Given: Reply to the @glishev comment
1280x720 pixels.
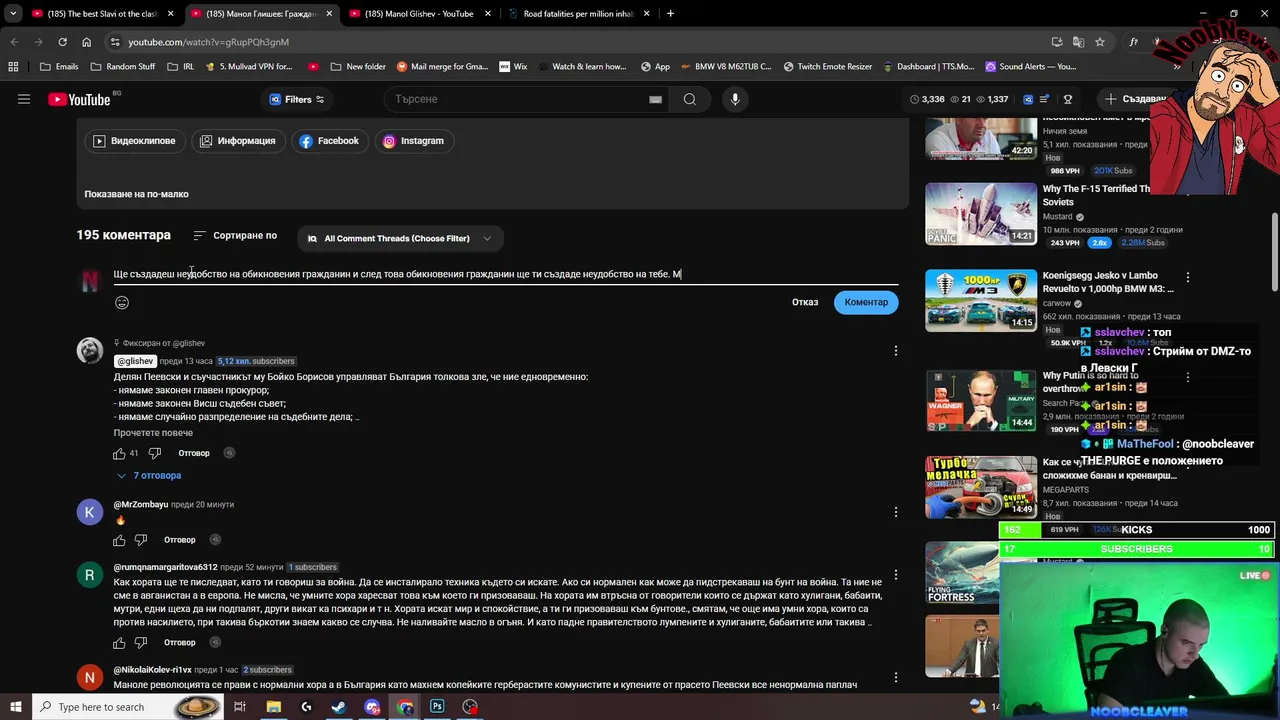Looking at the screenshot, I should point(194,453).
